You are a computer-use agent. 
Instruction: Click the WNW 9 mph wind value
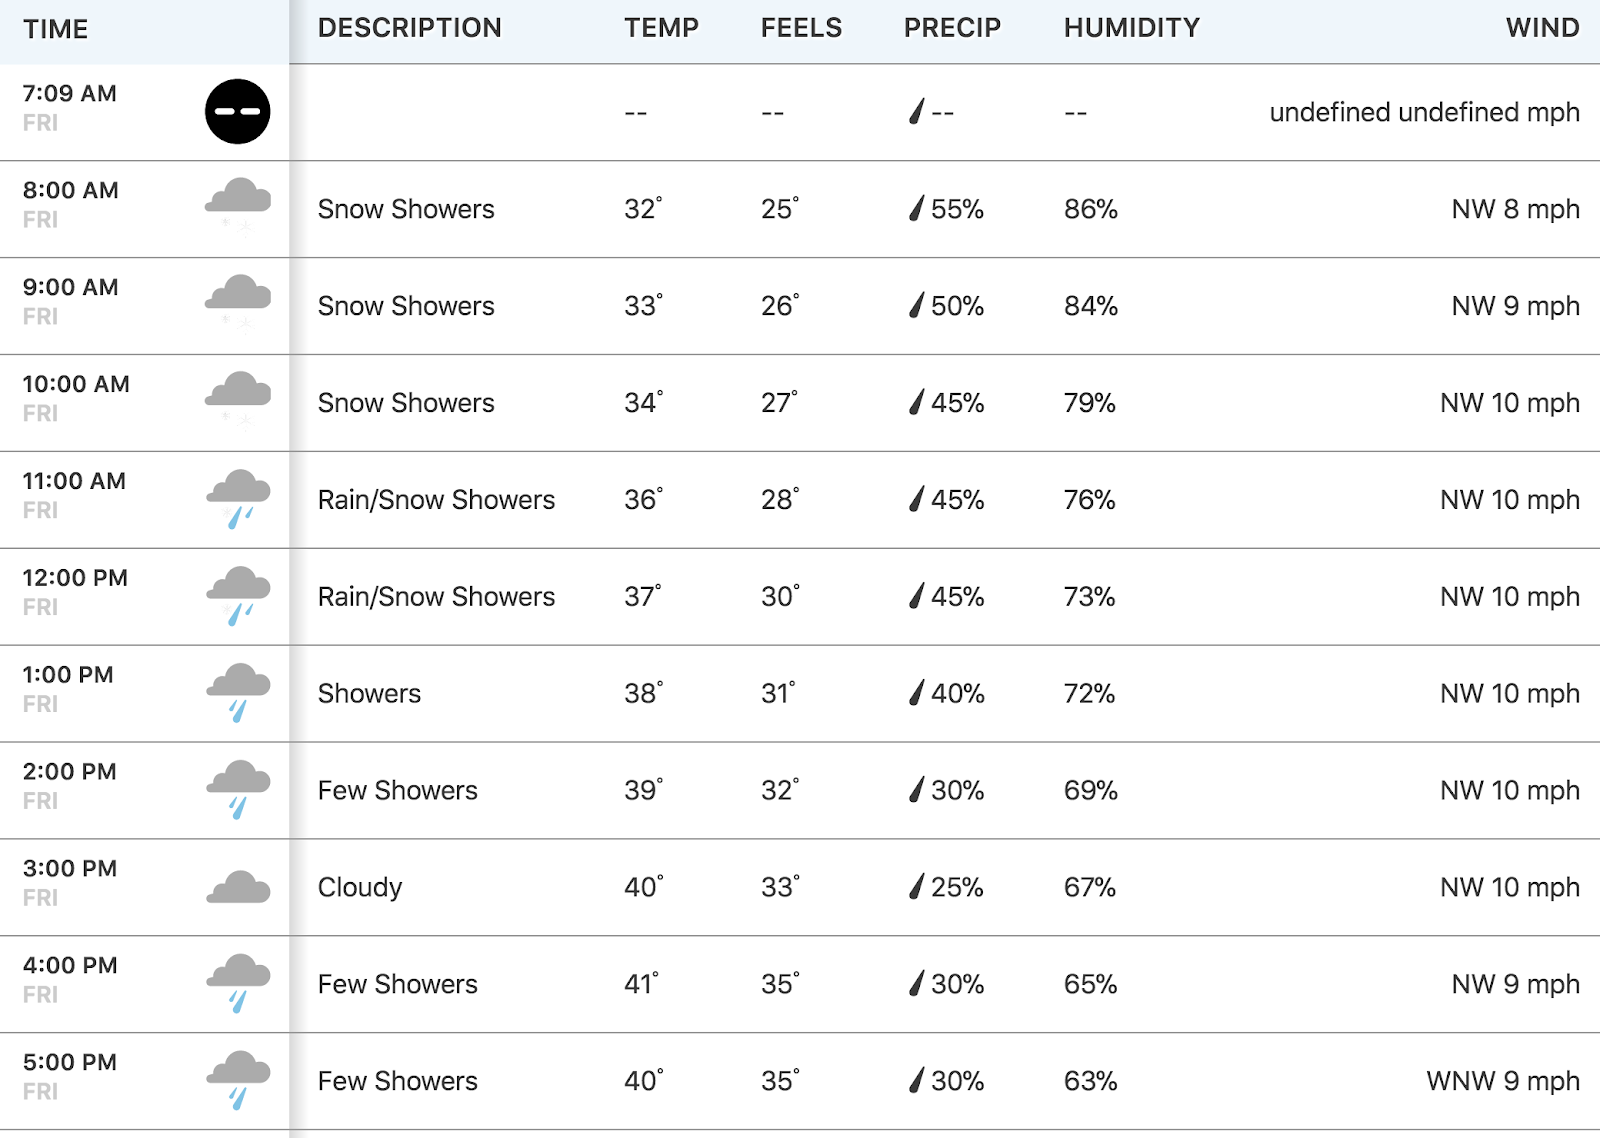click(x=1503, y=1081)
